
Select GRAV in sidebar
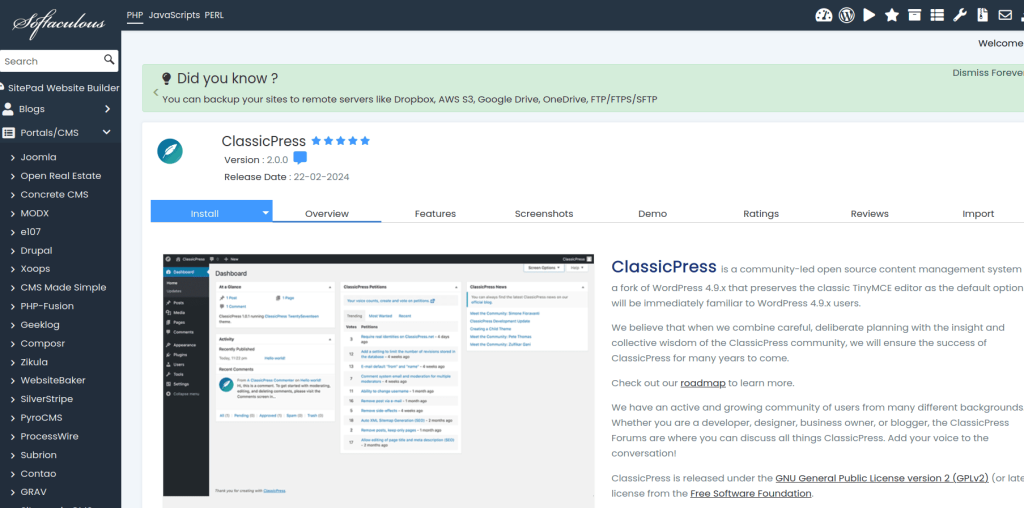[33, 492]
